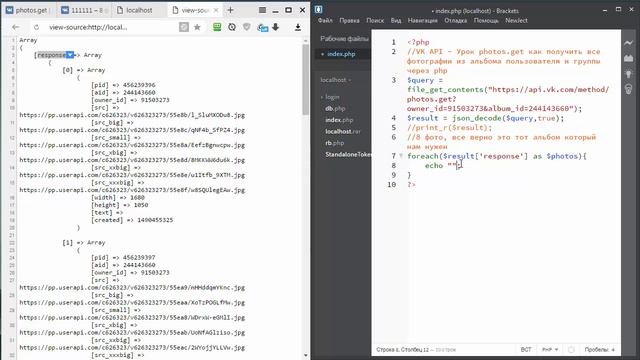The width and height of the screenshot is (640, 360).
Task: Bookmark the page with the star icon
Action: pos(197,27)
